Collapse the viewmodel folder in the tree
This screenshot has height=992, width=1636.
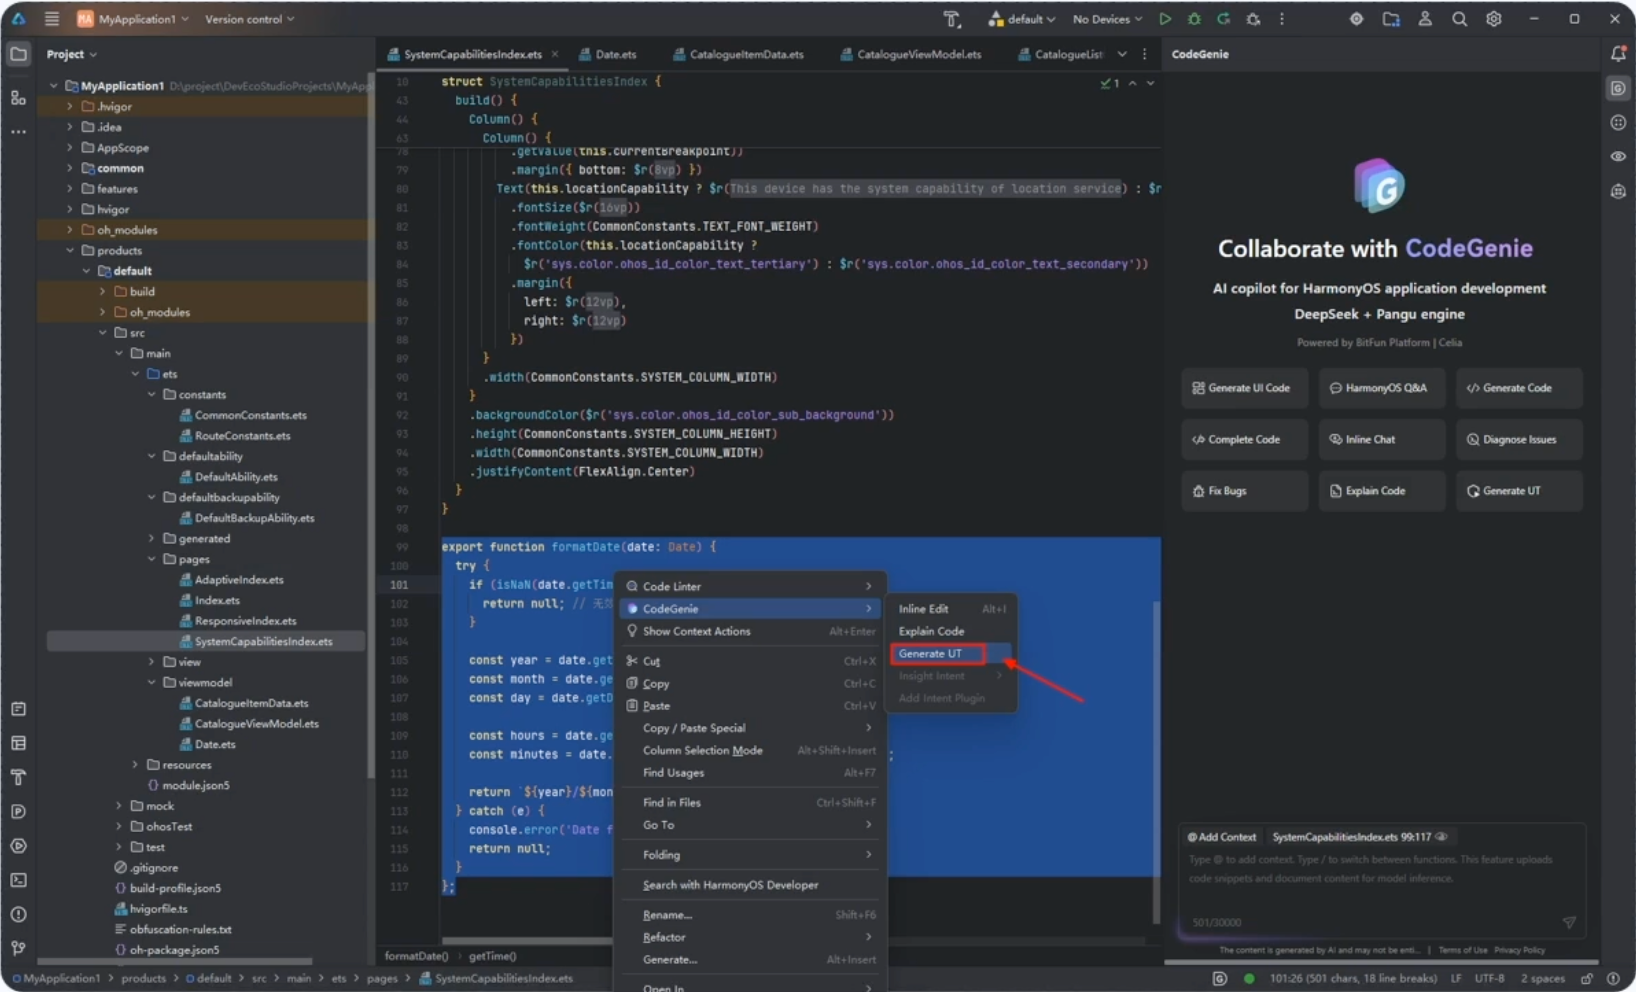(152, 682)
